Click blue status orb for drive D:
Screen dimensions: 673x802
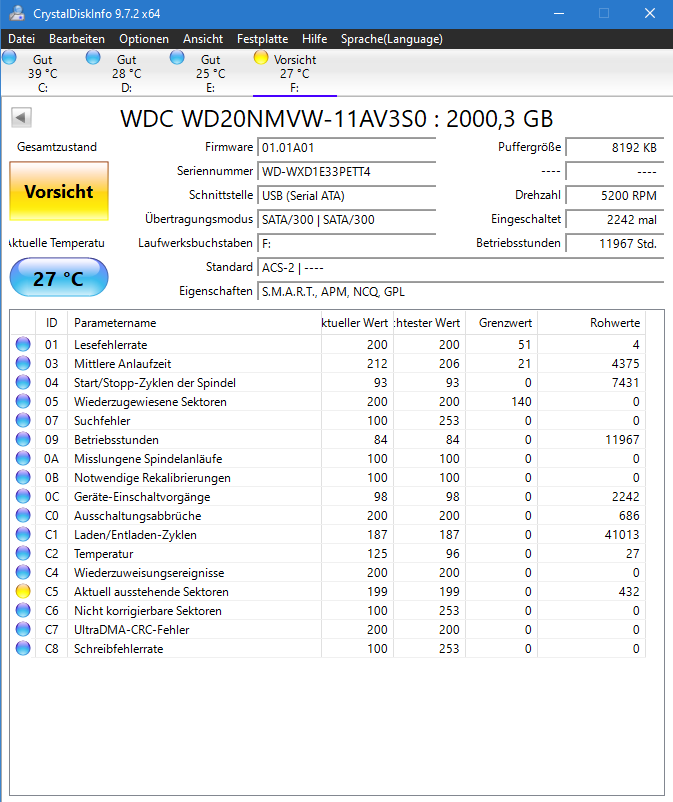pyautogui.click(x=93, y=57)
